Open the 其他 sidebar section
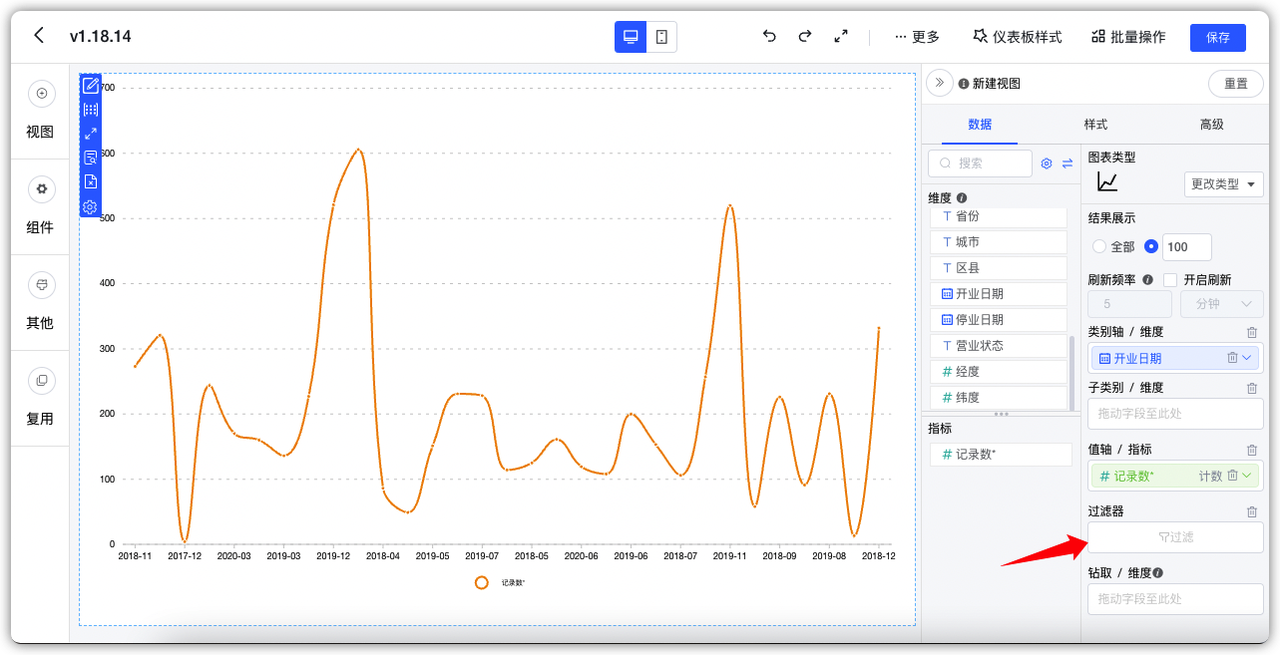 pos(40,303)
